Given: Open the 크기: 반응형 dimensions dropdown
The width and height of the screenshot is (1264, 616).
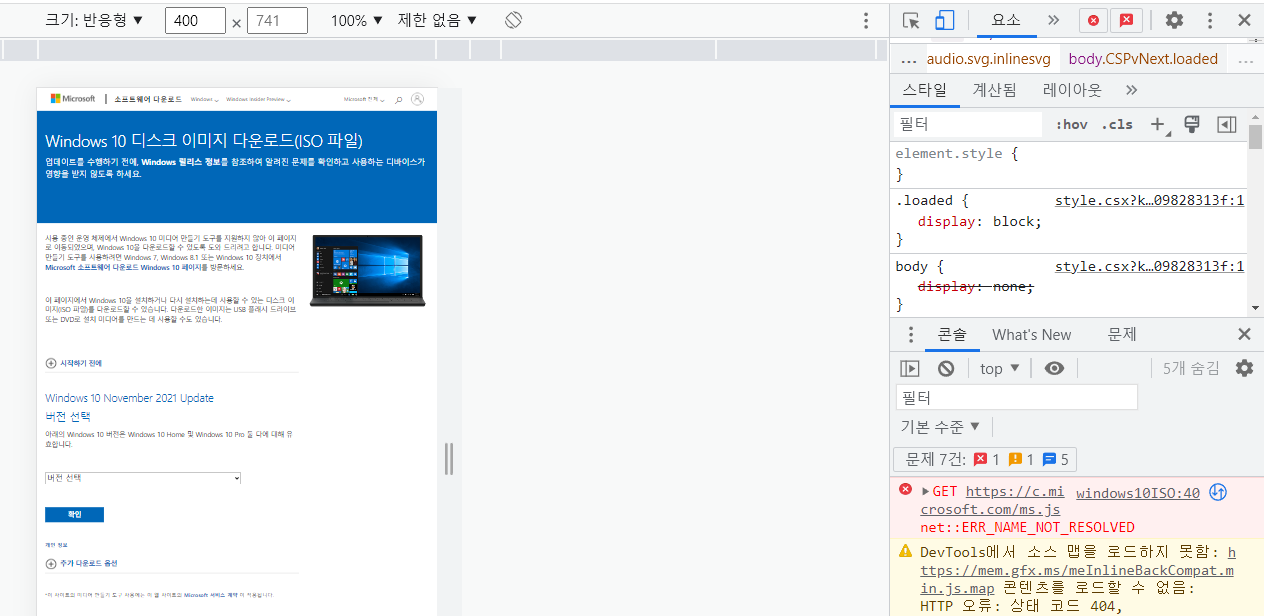Looking at the screenshot, I should tap(95, 20).
